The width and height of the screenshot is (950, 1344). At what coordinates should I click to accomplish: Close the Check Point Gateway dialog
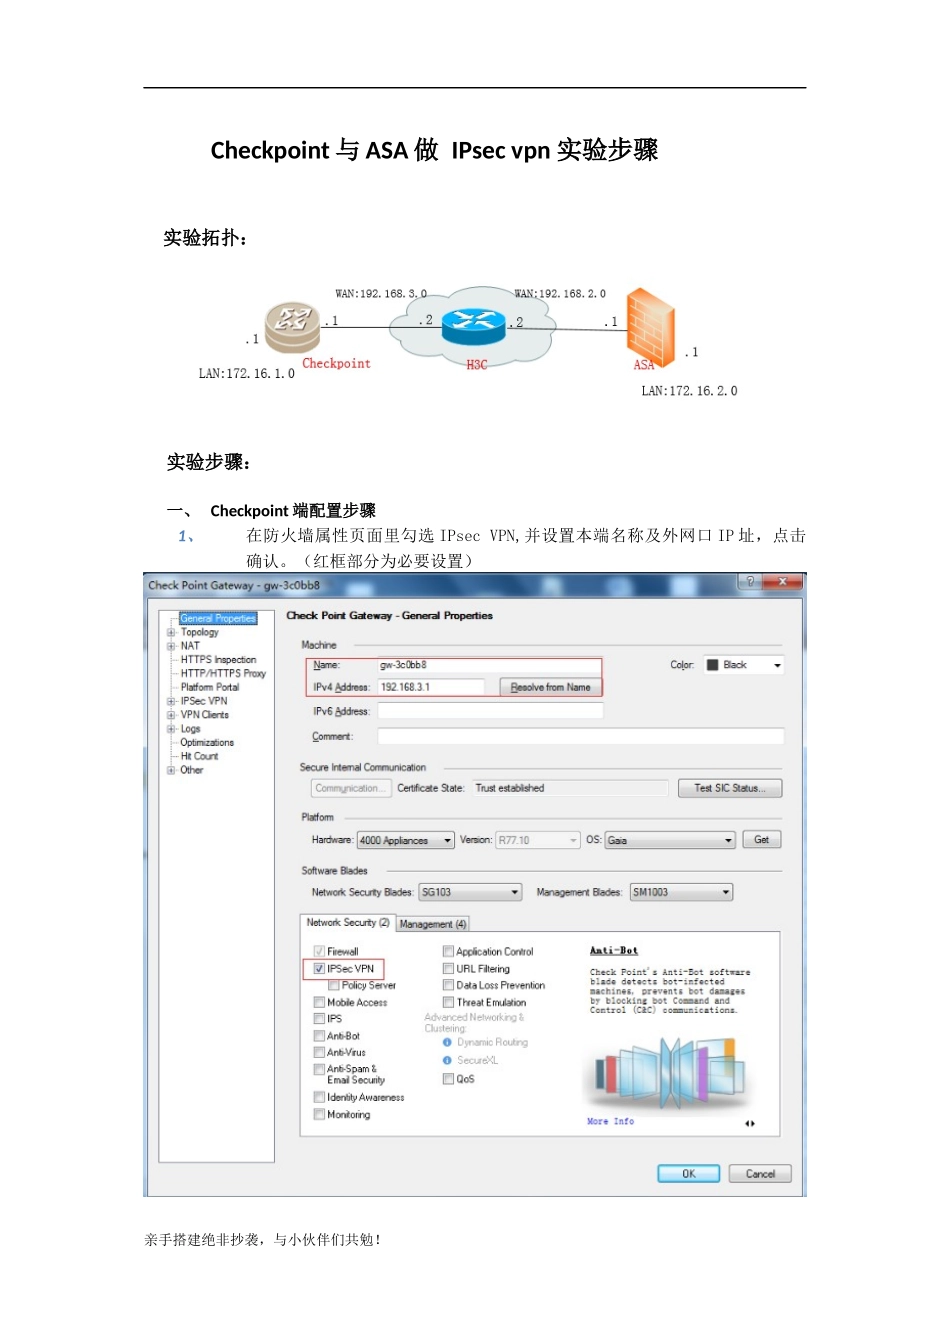pyautogui.click(x=783, y=582)
